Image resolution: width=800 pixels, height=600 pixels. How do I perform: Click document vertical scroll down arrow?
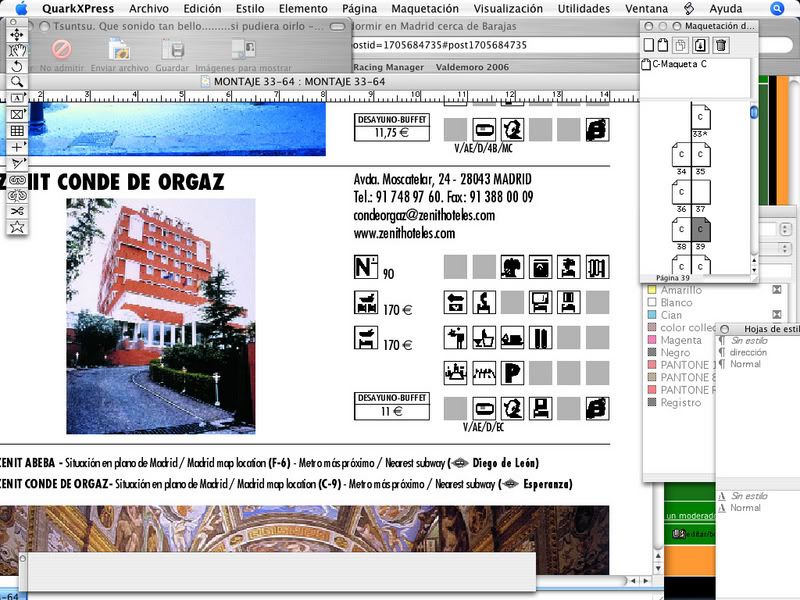coord(658,568)
